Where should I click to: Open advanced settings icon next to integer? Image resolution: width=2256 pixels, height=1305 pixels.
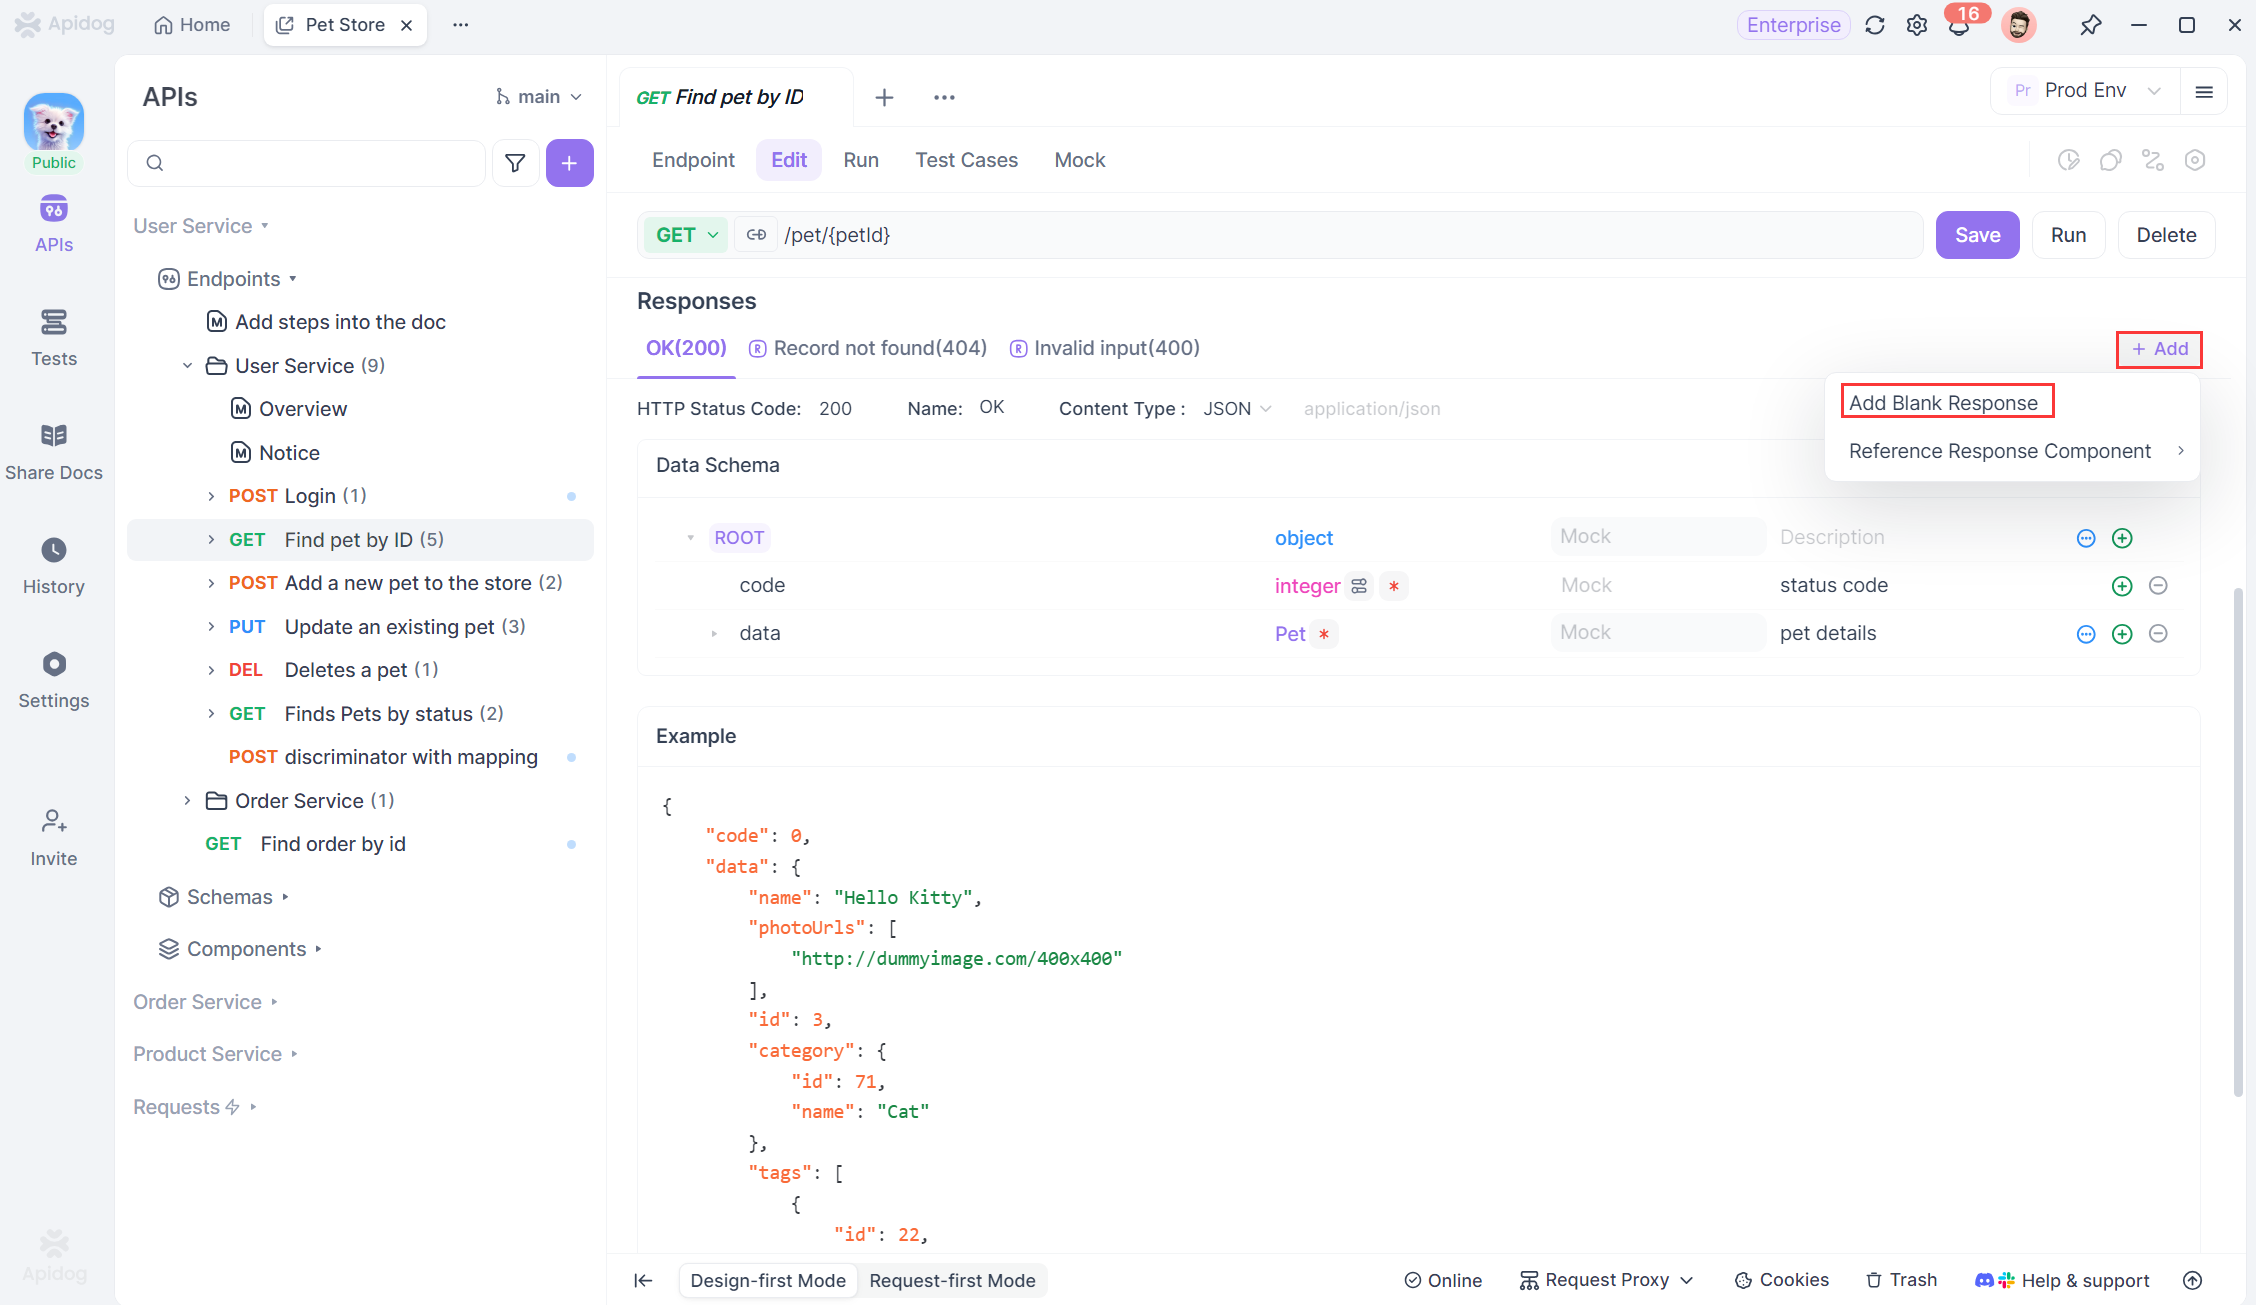pos(1359,586)
